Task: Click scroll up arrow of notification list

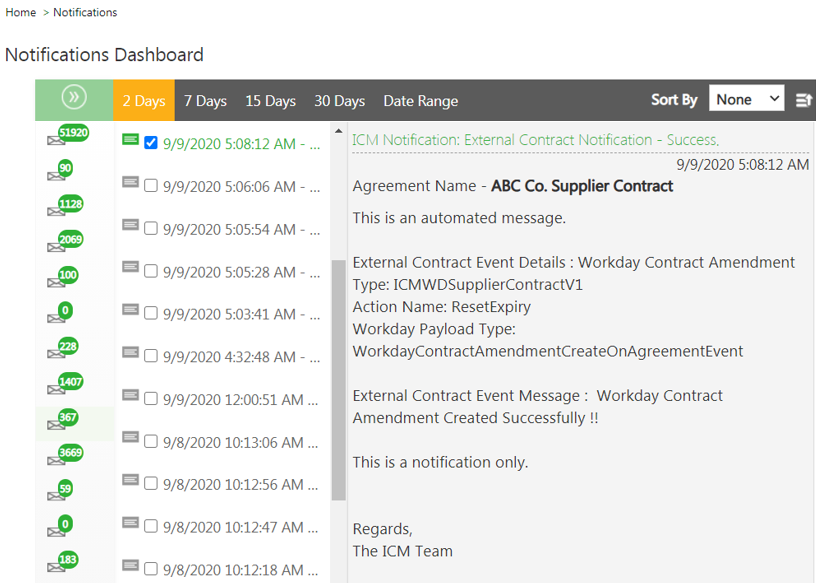Action: (x=339, y=131)
